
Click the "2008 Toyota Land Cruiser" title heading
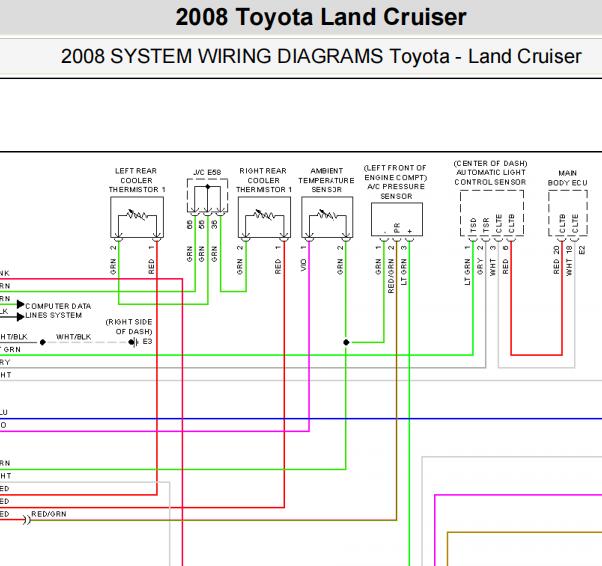(x=321, y=17)
